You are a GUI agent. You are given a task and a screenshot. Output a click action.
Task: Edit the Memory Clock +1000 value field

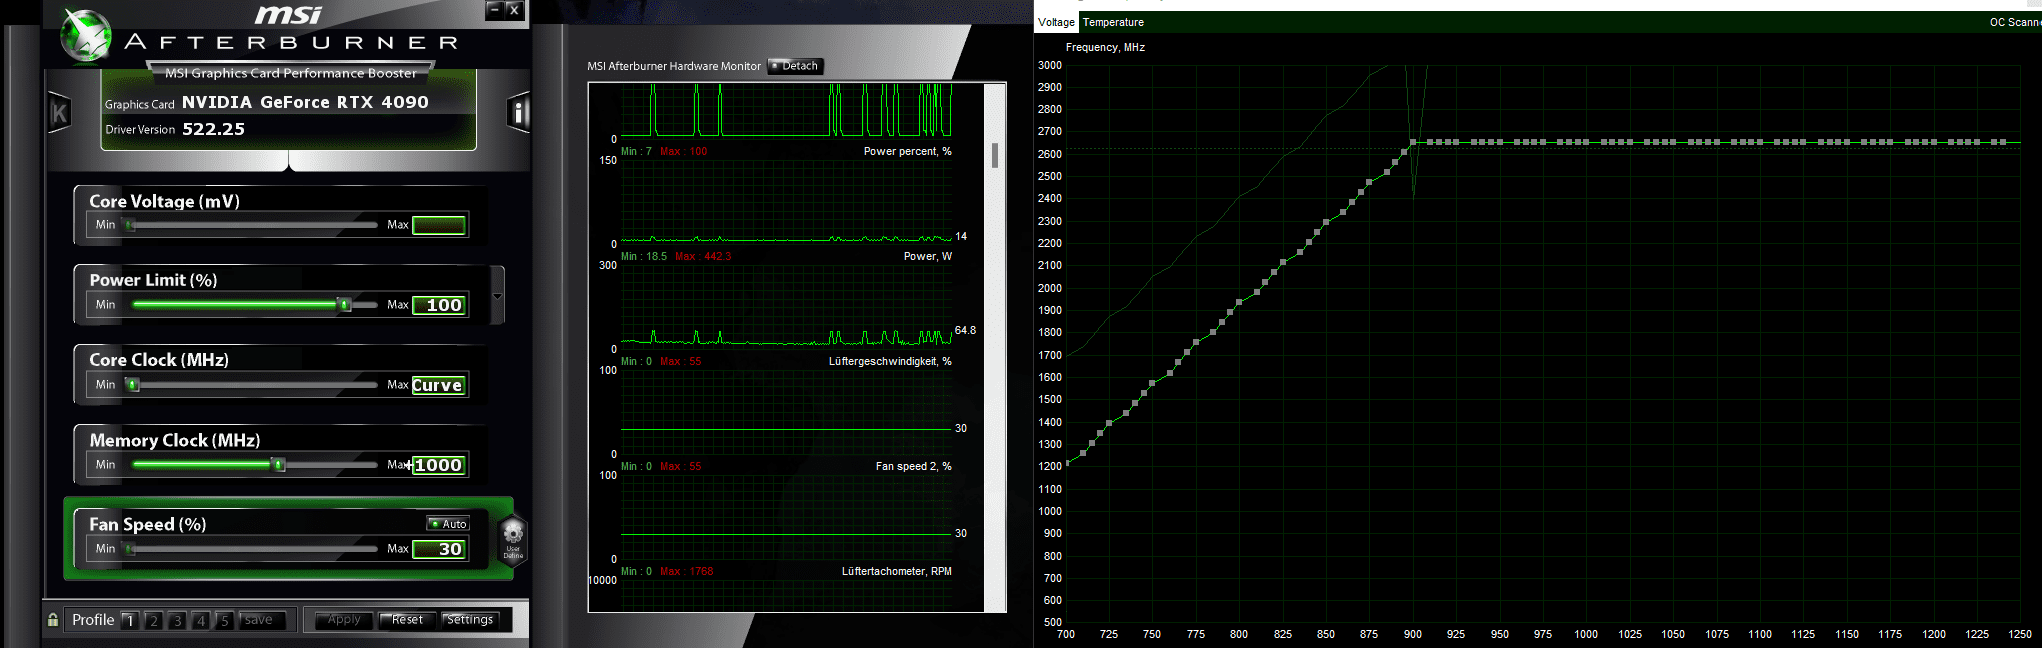coord(439,465)
